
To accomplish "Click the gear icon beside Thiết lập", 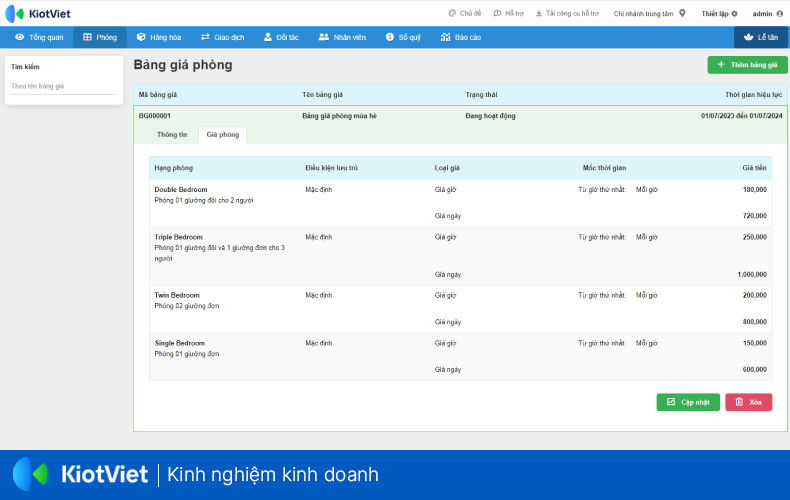I will 735,14.
